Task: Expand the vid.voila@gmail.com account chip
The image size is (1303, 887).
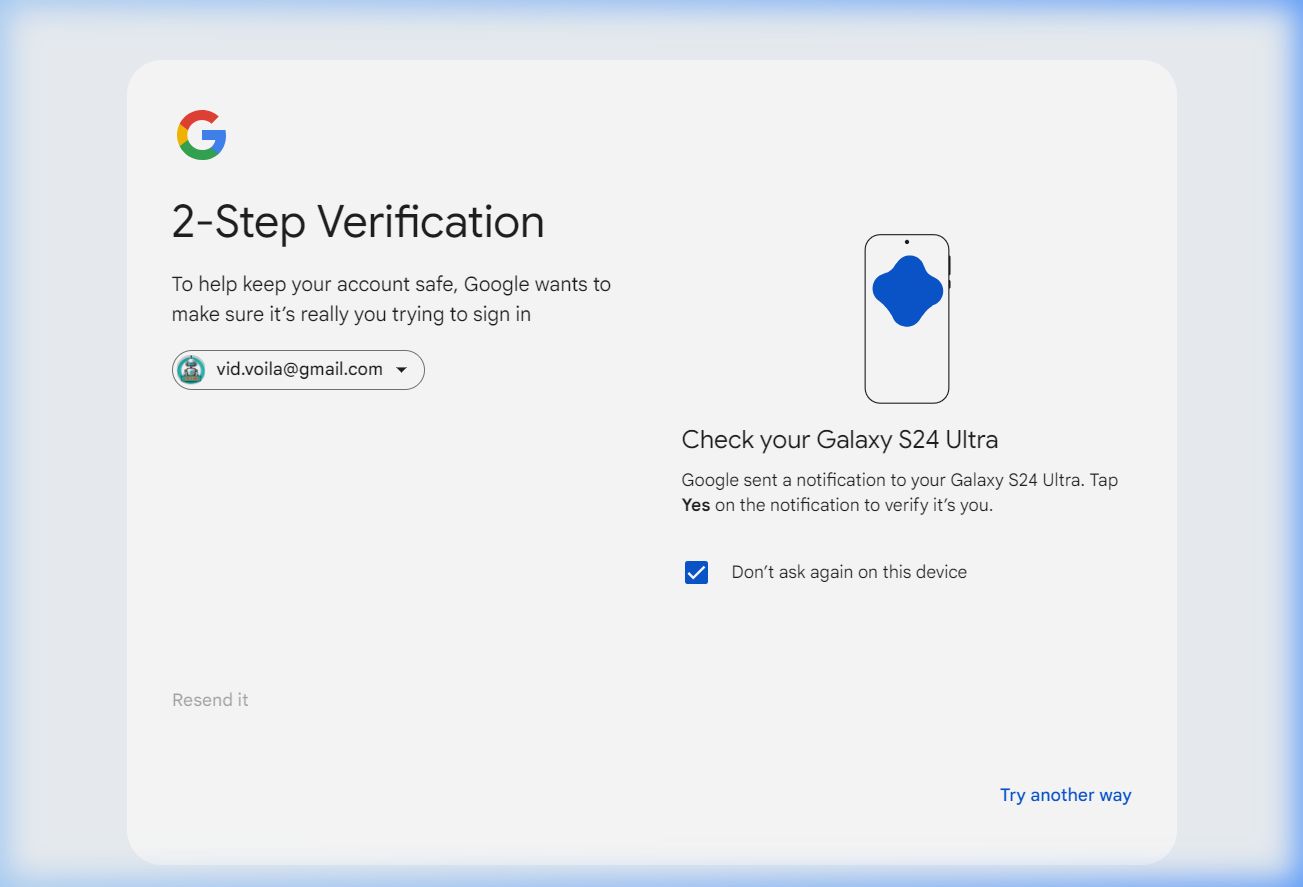Action: 299,370
